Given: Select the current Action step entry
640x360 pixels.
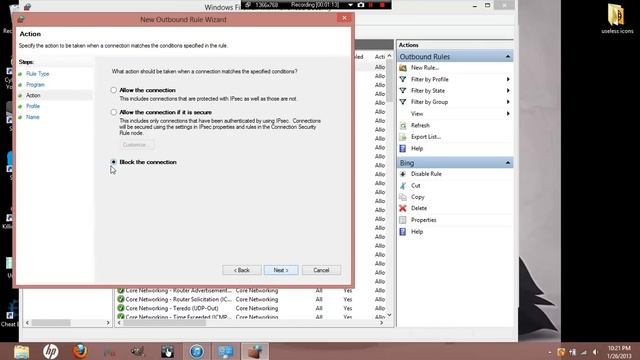Looking at the screenshot, I should click(x=33, y=95).
